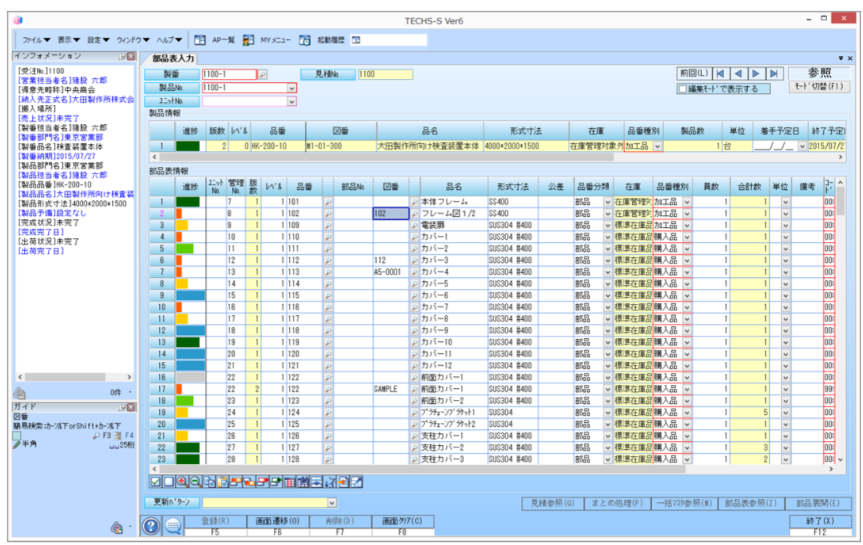Image resolution: width=863 pixels, height=545 pixels.
Task: Click the check-all rows icon in bottom toolbar
Action: [156, 482]
